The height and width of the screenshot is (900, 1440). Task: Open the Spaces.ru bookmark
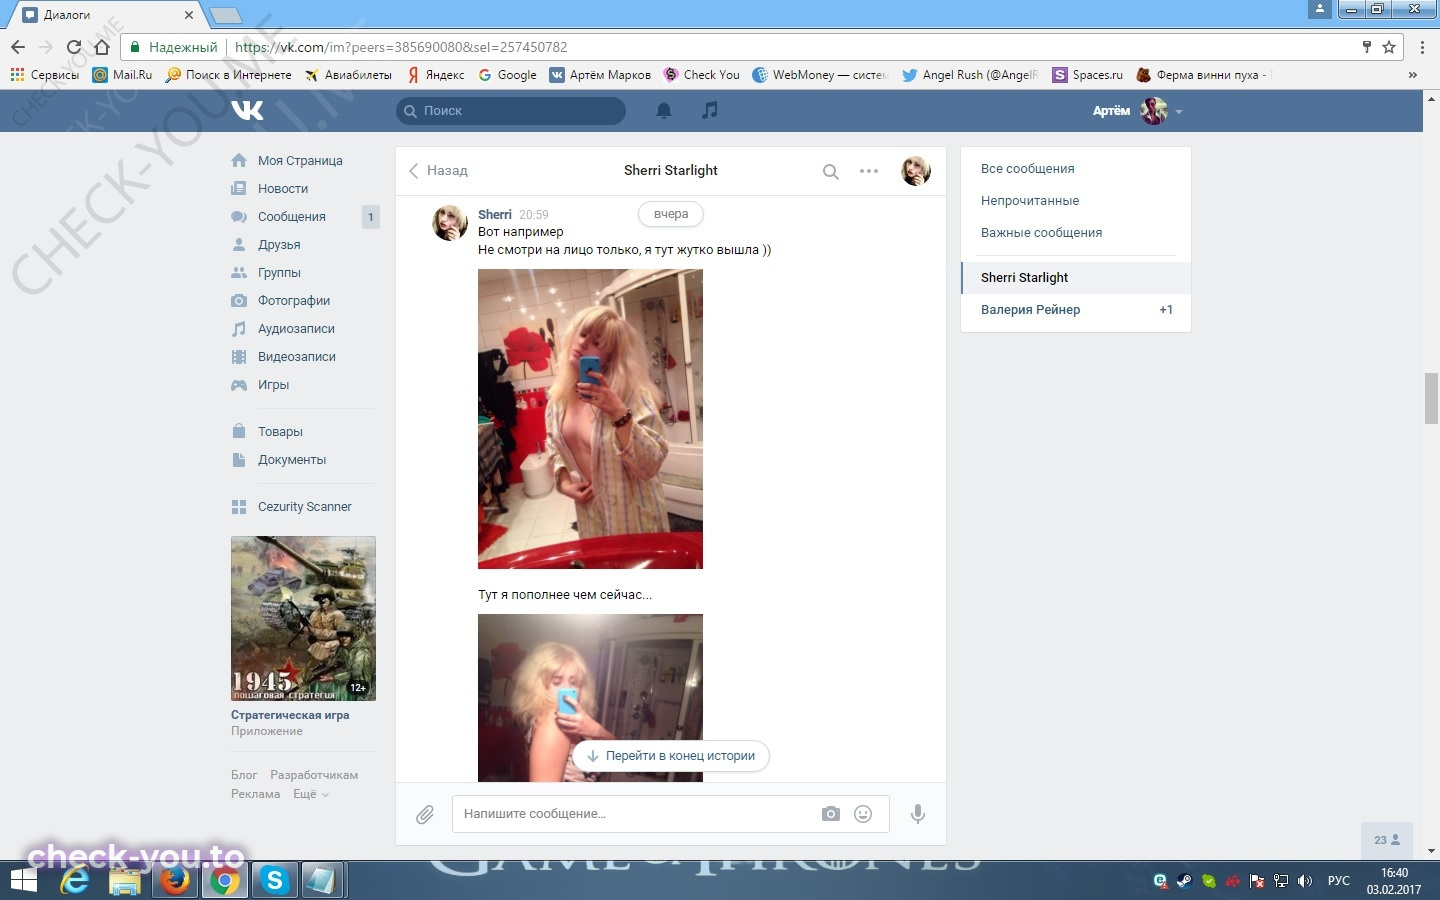click(1087, 75)
